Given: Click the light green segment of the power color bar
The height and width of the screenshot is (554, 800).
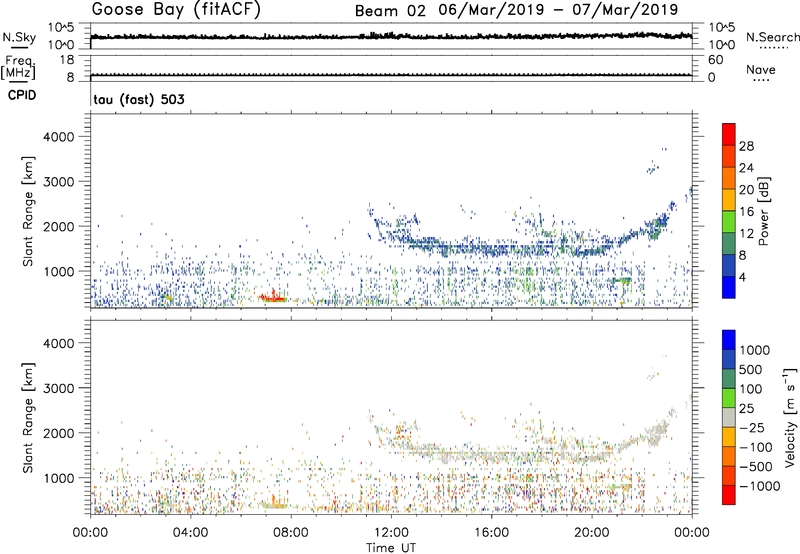Looking at the screenshot, I should click(x=729, y=221).
